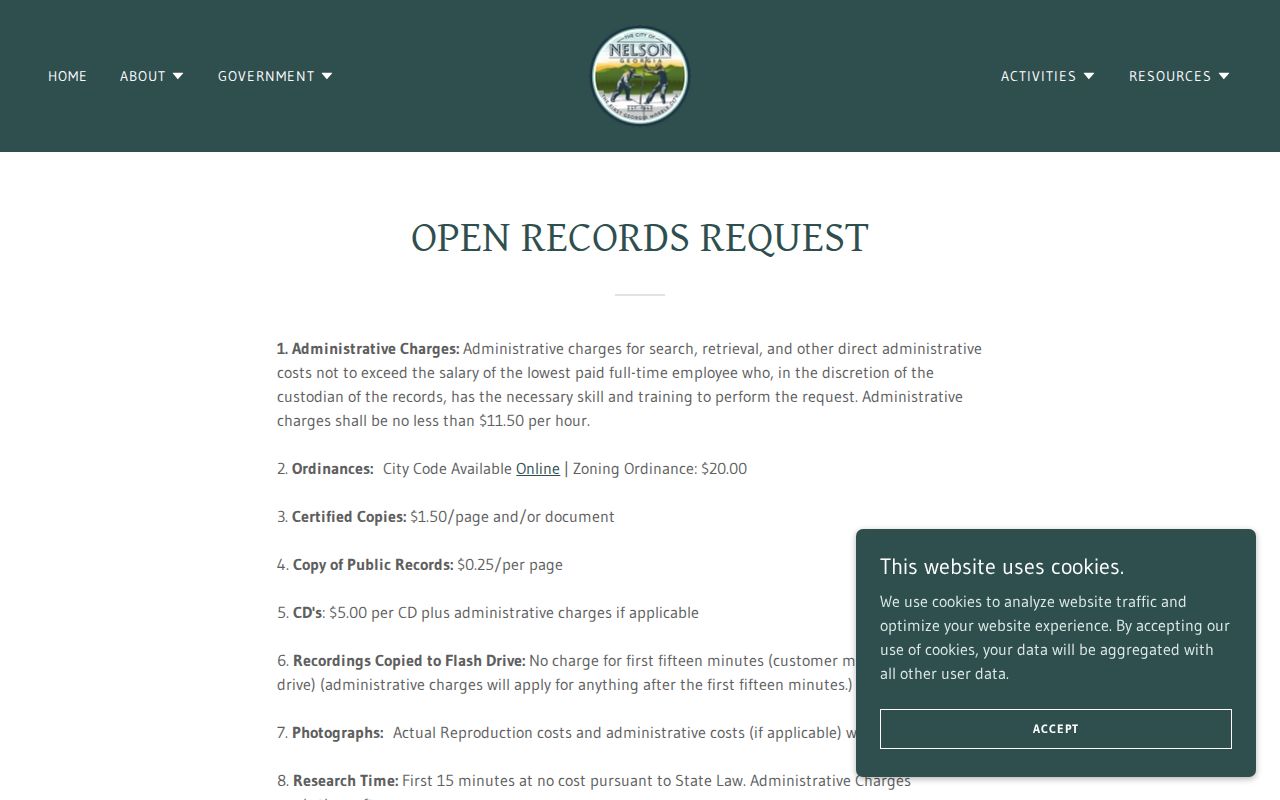Select the '$1.50/page and/or document' text
This screenshot has width=1280, height=800.
(512, 517)
